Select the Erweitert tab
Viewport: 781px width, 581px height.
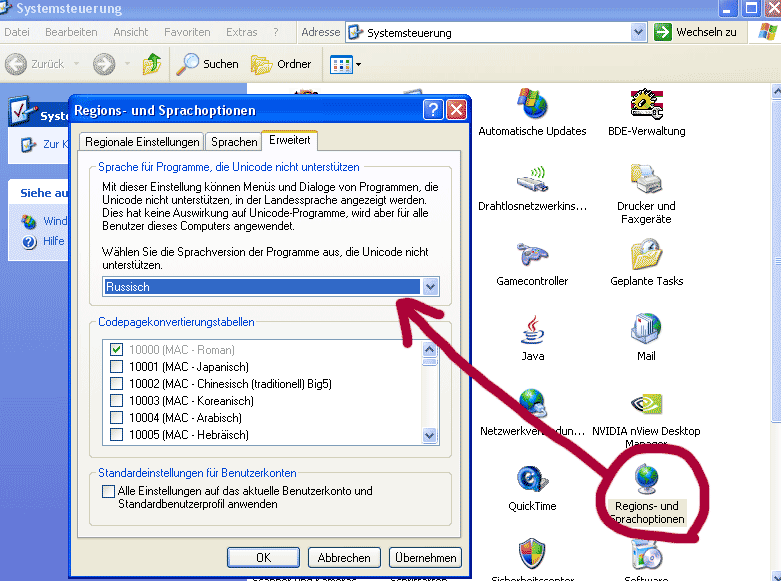[x=290, y=141]
